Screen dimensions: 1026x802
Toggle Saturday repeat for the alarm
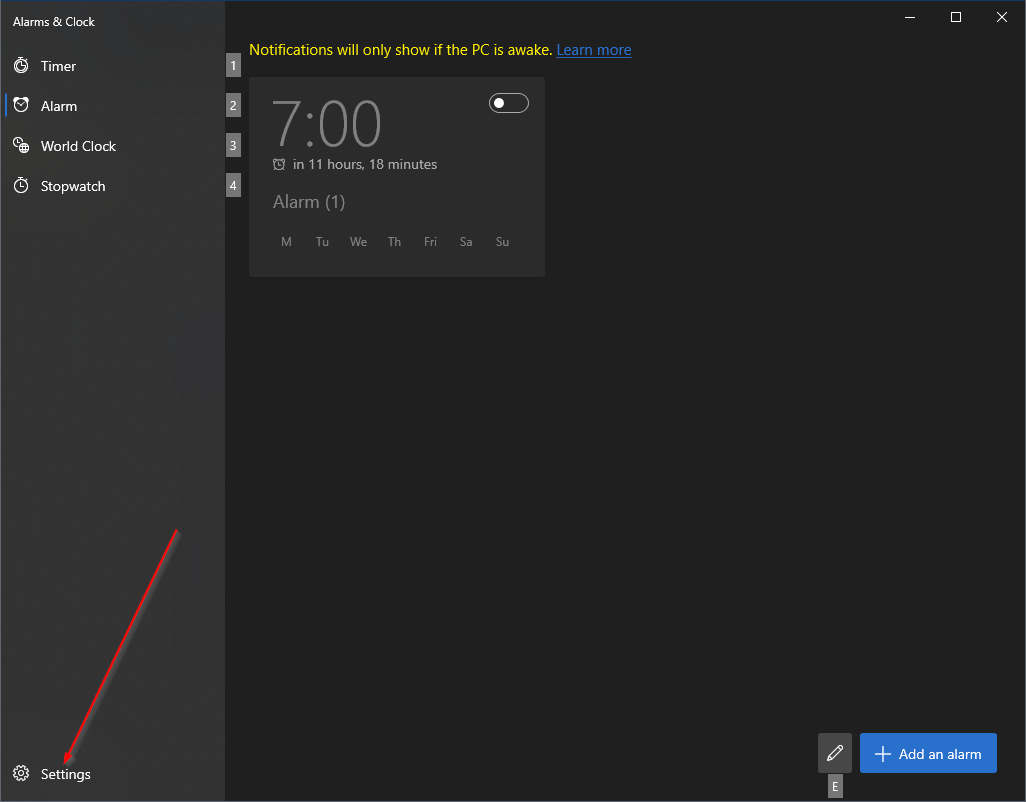click(x=465, y=241)
